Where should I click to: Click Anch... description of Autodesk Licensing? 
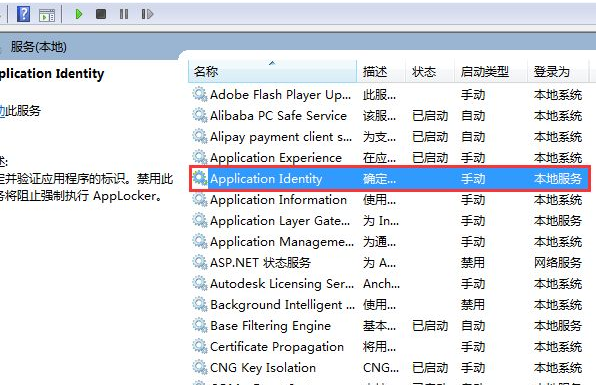pyautogui.click(x=381, y=284)
